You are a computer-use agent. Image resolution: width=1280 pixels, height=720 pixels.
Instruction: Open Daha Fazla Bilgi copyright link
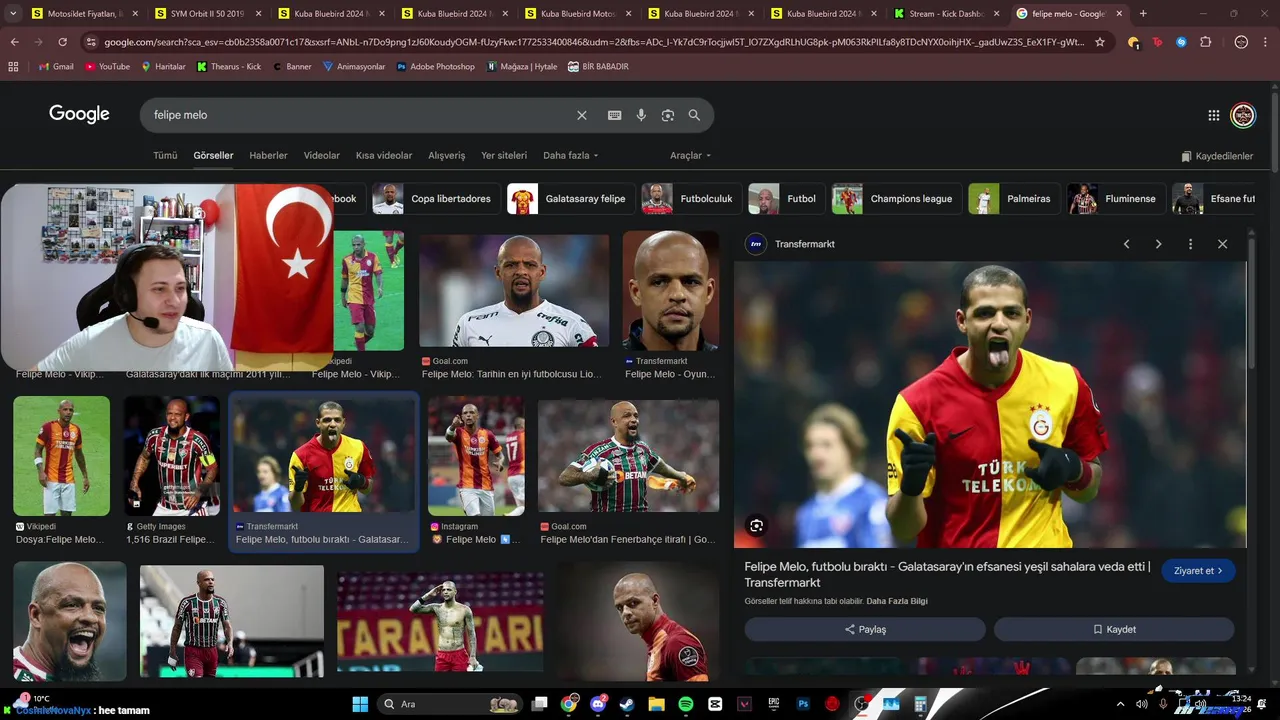click(897, 601)
